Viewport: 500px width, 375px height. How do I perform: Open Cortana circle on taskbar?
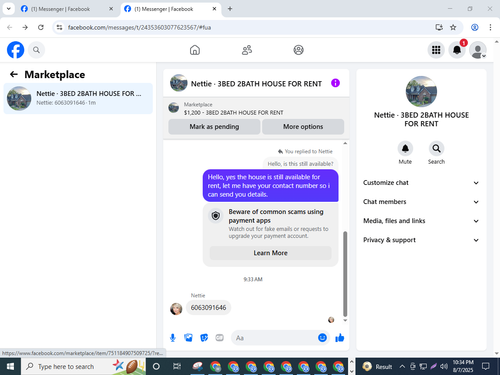pos(156,367)
